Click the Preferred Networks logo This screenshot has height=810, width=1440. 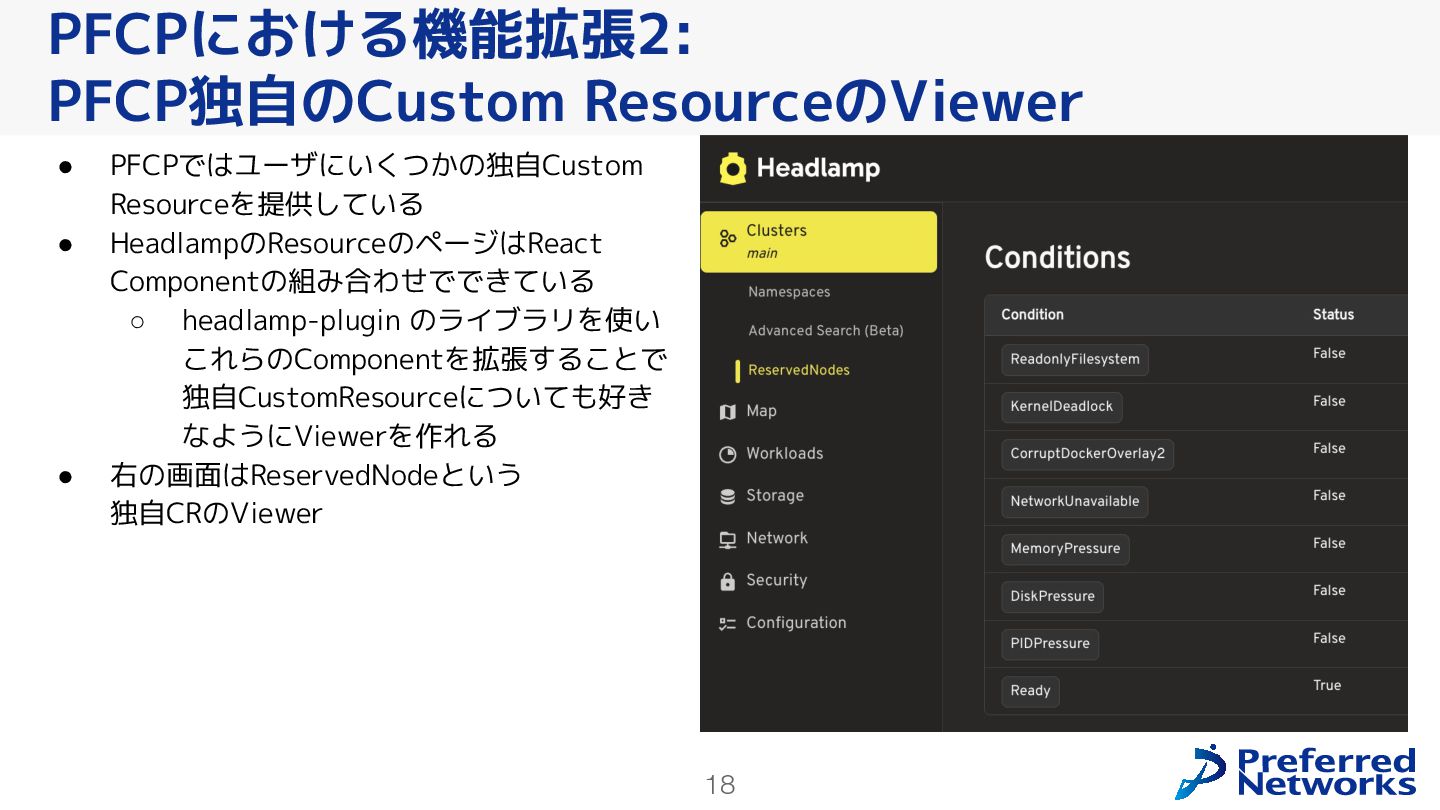(1296, 771)
